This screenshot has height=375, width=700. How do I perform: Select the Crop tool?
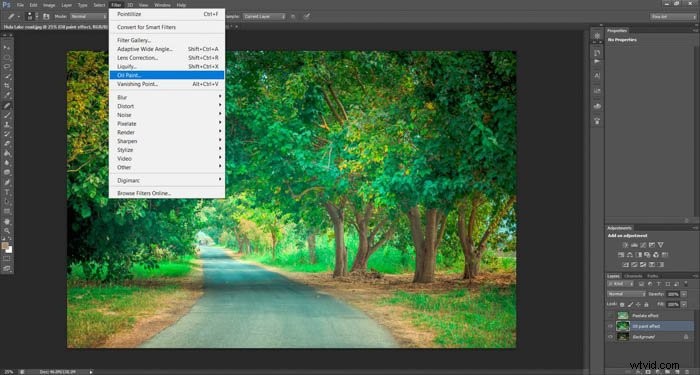click(x=7, y=85)
